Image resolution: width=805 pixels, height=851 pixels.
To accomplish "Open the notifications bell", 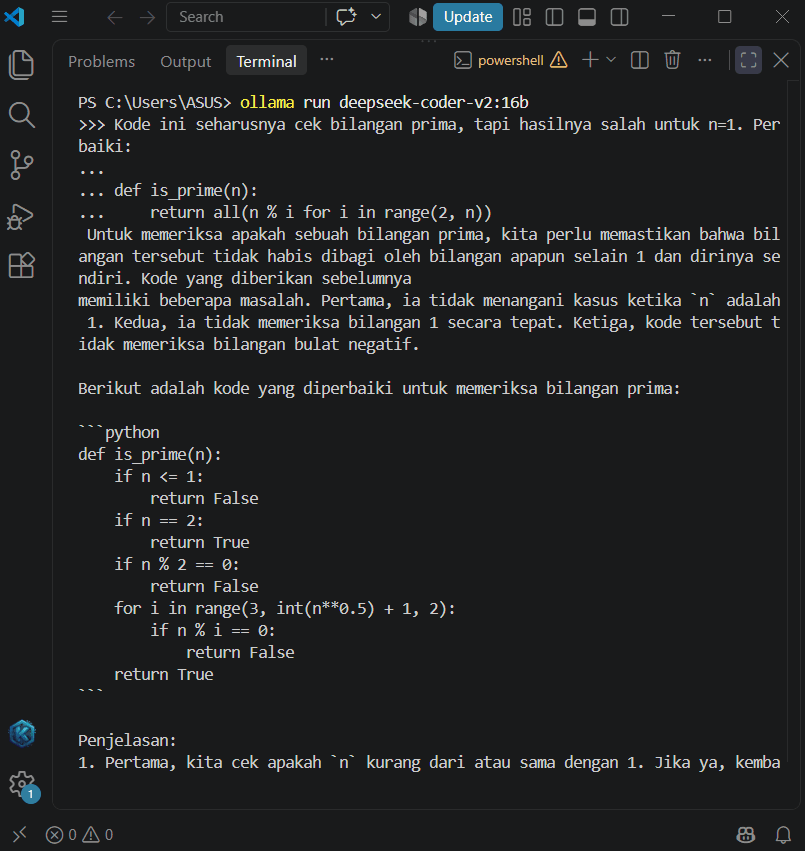I will click(x=783, y=834).
